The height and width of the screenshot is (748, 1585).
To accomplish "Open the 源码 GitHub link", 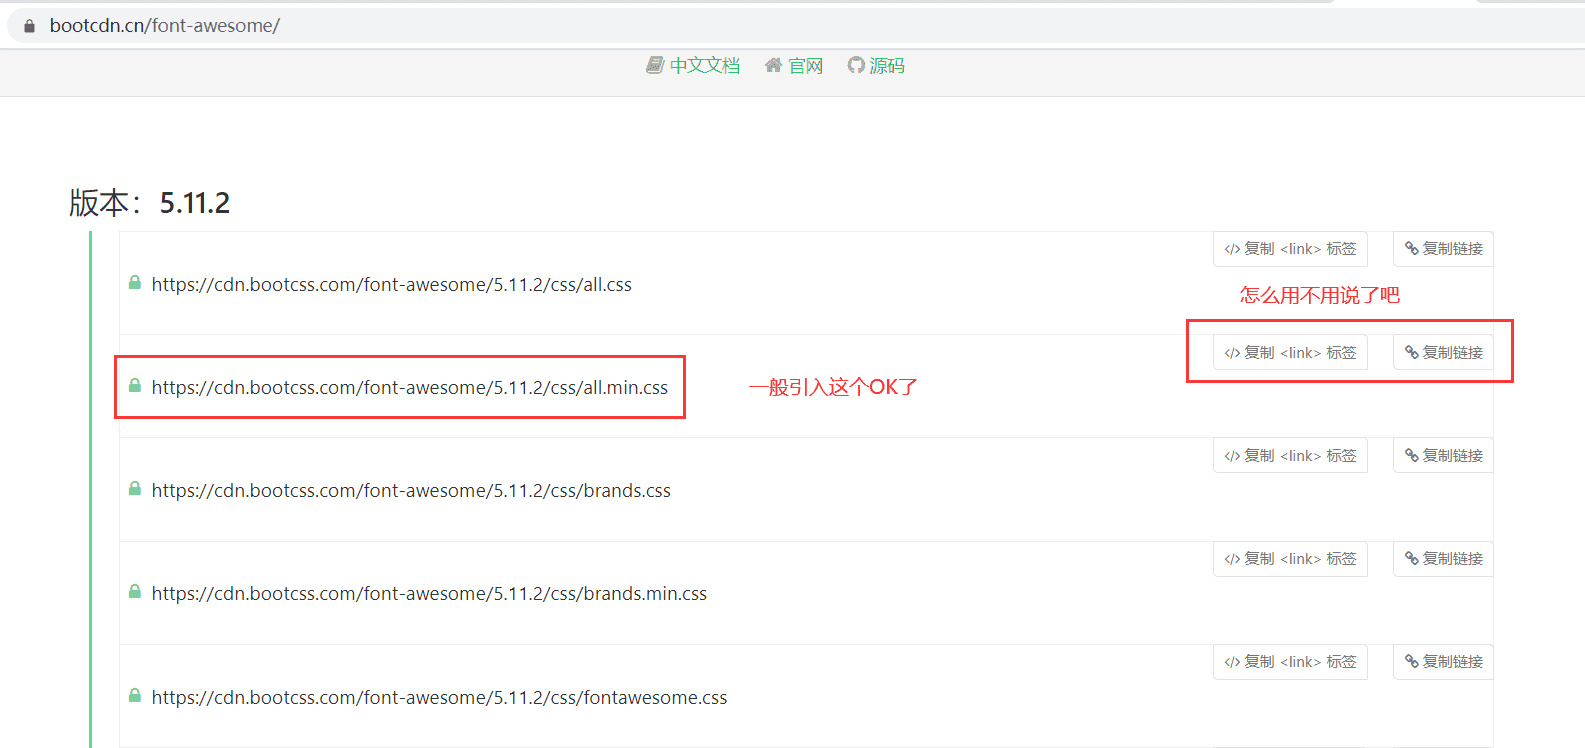I will [x=887, y=66].
